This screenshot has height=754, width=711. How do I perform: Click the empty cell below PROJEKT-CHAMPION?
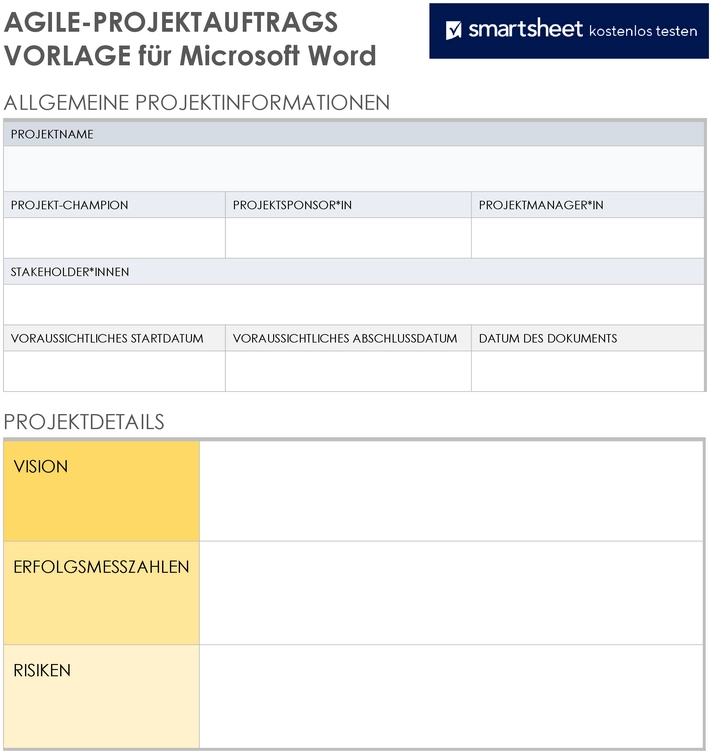click(x=114, y=238)
